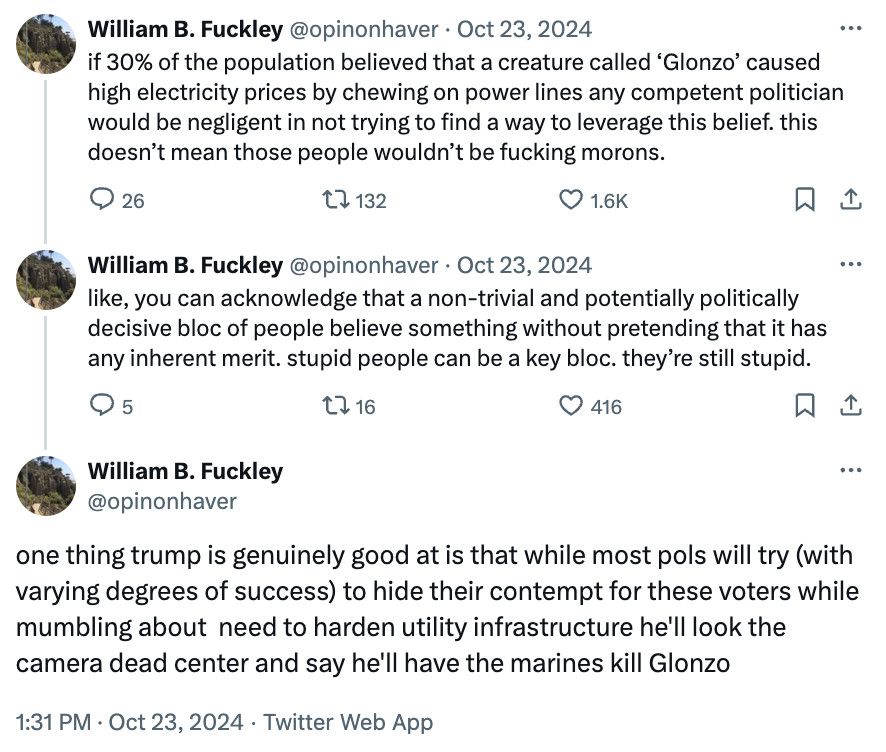Screen dimensions: 886x752
Task: Like the tweet with 416 likes
Action: point(569,406)
